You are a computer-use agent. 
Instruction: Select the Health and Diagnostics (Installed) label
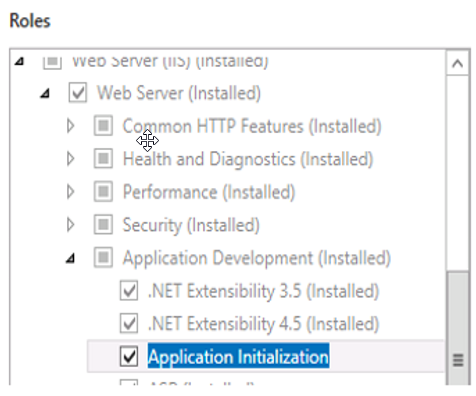pos(248,159)
